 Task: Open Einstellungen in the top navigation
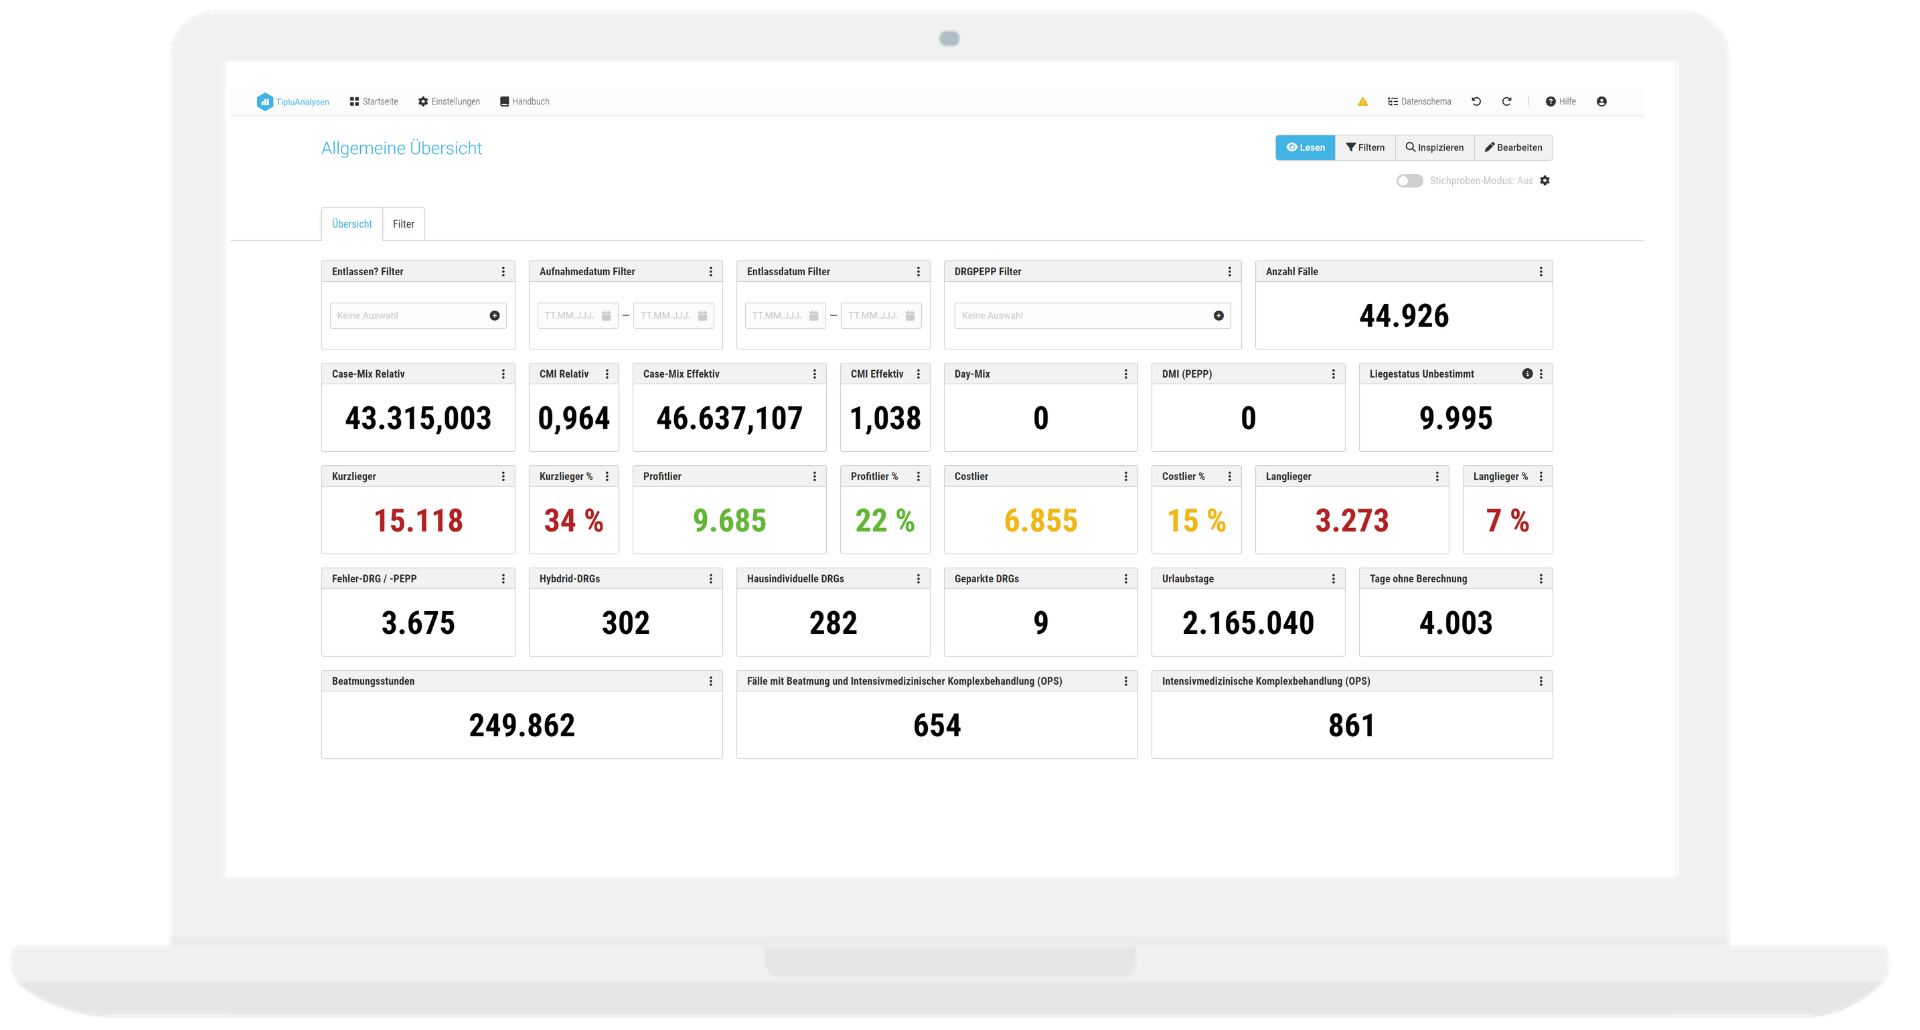449,102
